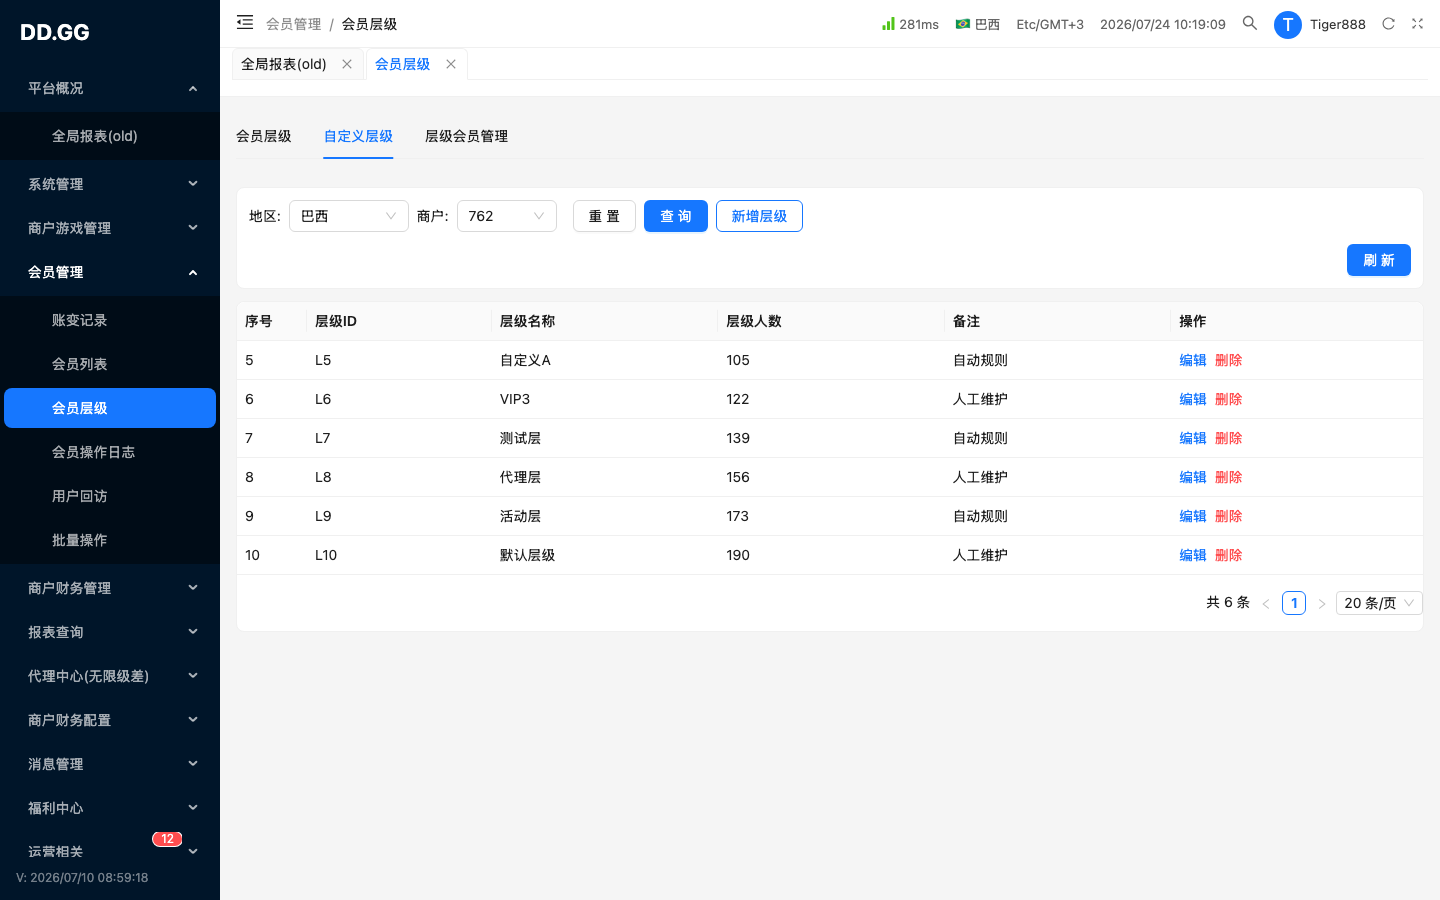
Task: Open 用户回访 in the sidebar
Action: tap(110, 496)
